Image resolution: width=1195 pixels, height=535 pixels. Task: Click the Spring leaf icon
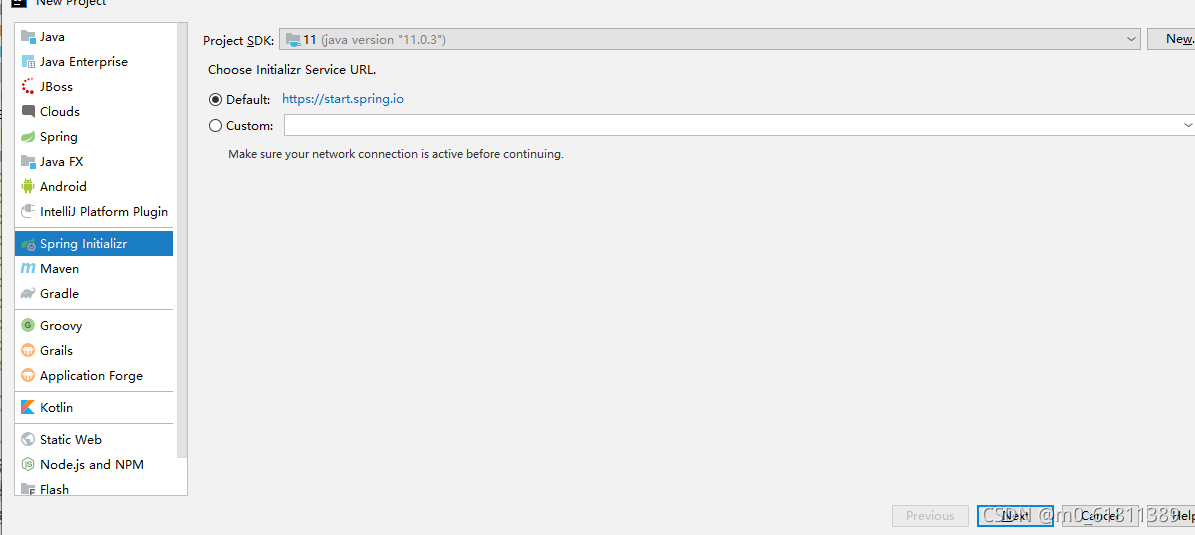click(28, 136)
